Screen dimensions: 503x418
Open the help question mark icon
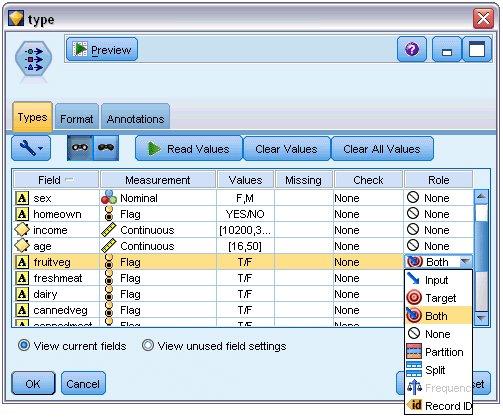pyautogui.click(x=412, y=50)
